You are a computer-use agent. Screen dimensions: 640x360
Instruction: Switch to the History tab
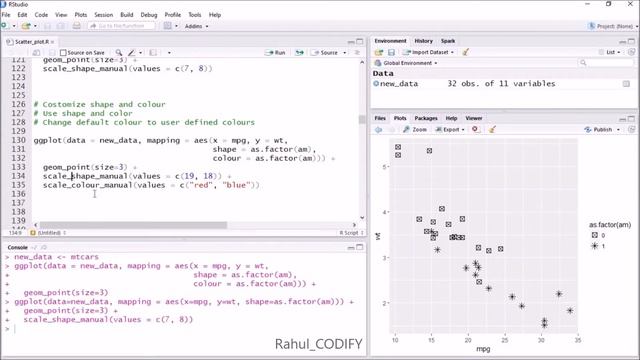[x=423, y=41]
